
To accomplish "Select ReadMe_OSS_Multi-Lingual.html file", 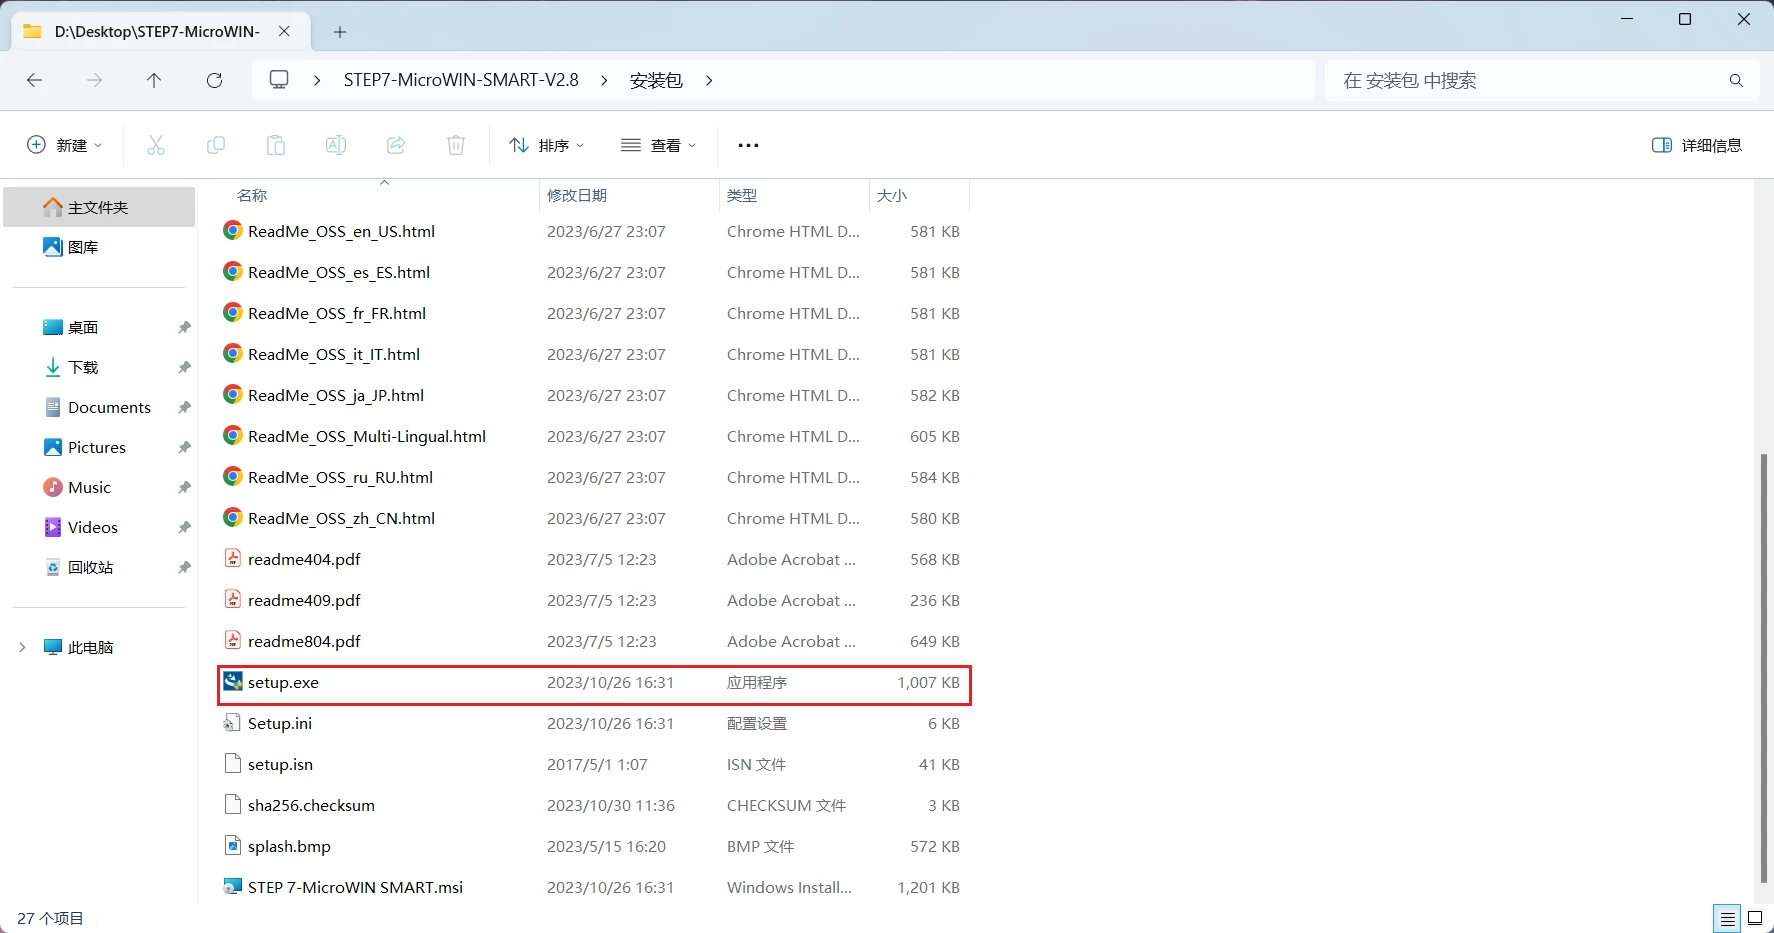I will pyautogui.click(x=594, y=437).
